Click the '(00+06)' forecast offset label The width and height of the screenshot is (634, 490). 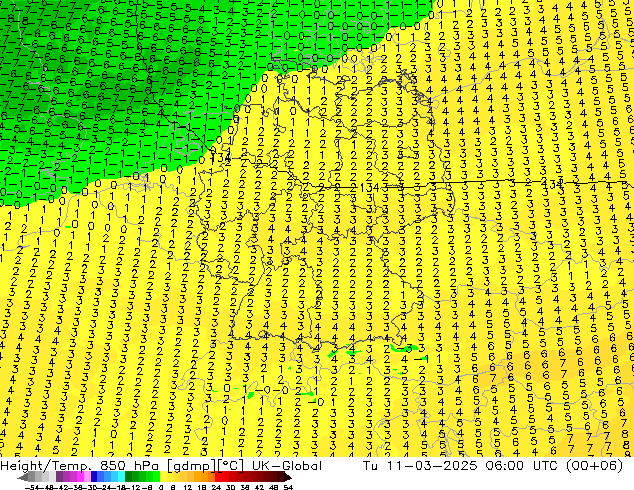[594, 466]
